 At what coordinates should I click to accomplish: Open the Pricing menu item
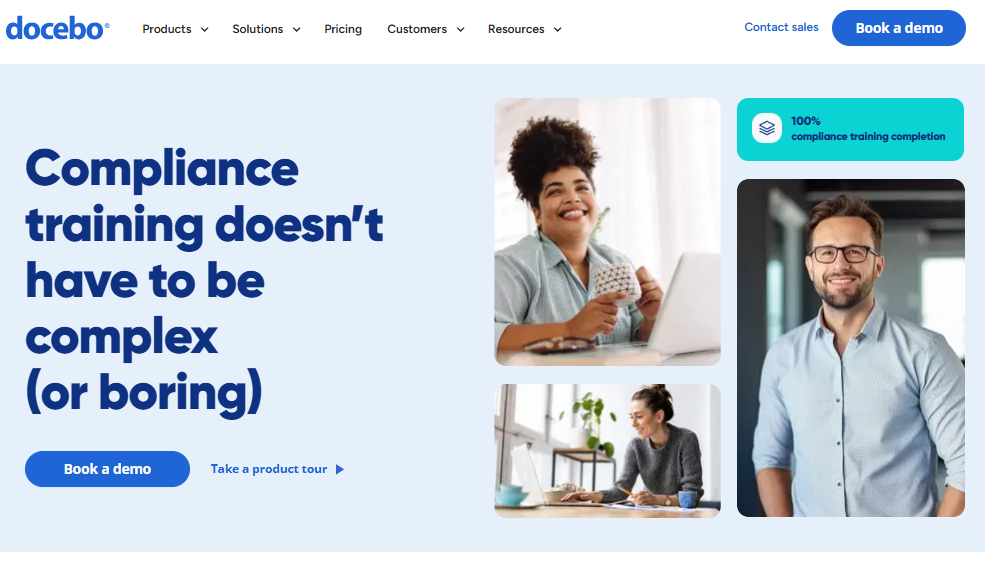[343, 29]
